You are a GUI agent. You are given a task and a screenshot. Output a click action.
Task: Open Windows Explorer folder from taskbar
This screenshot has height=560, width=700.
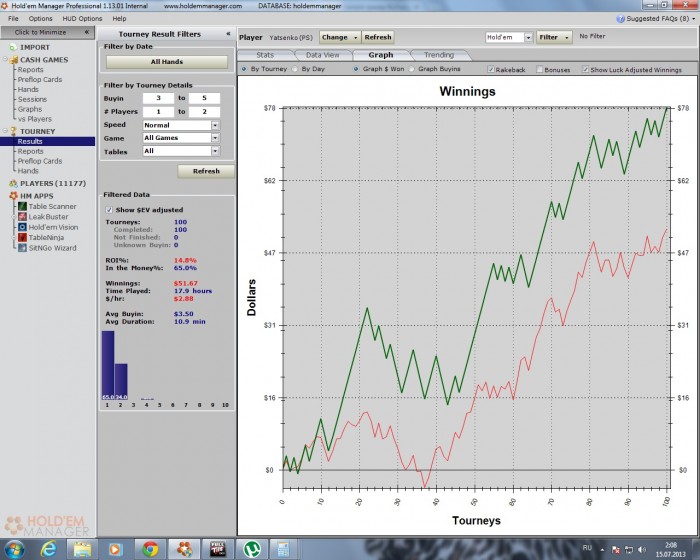coord(82,549)
